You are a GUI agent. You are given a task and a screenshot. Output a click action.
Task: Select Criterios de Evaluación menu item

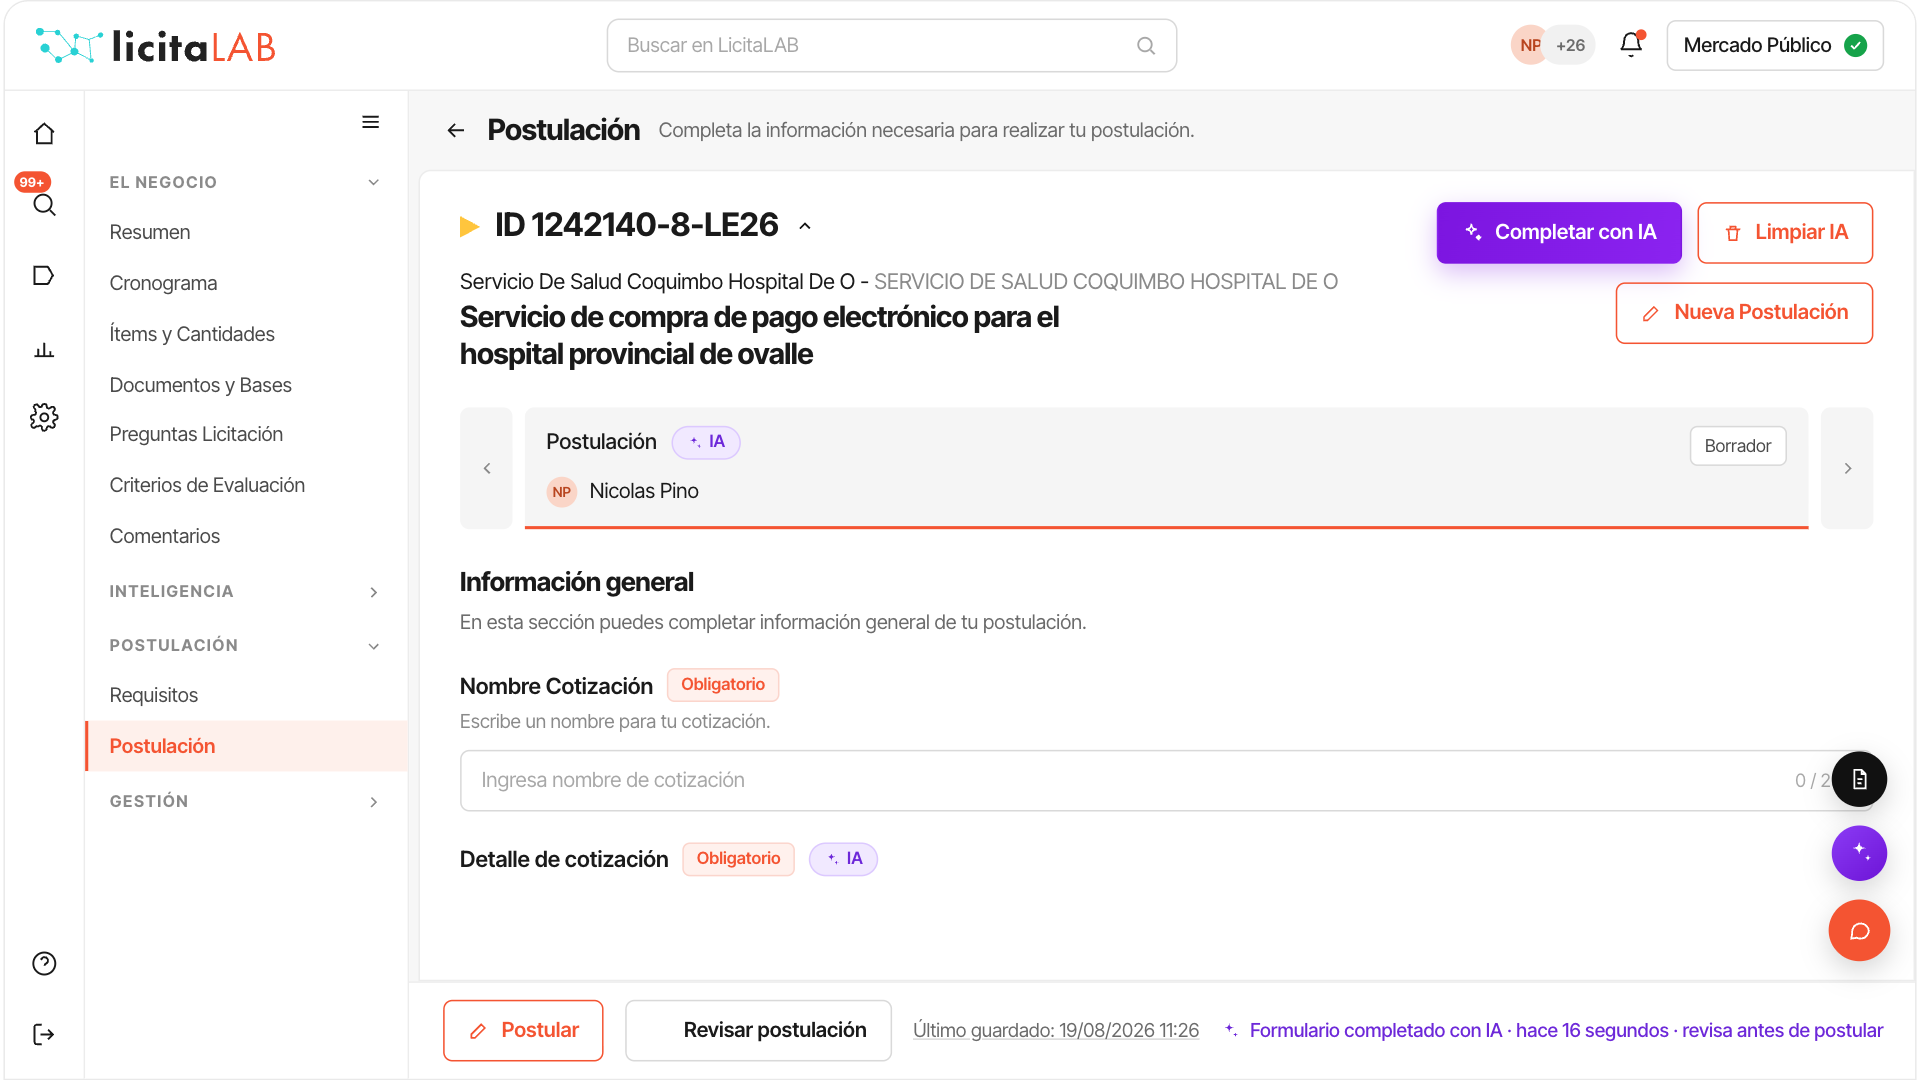(207, 485)
